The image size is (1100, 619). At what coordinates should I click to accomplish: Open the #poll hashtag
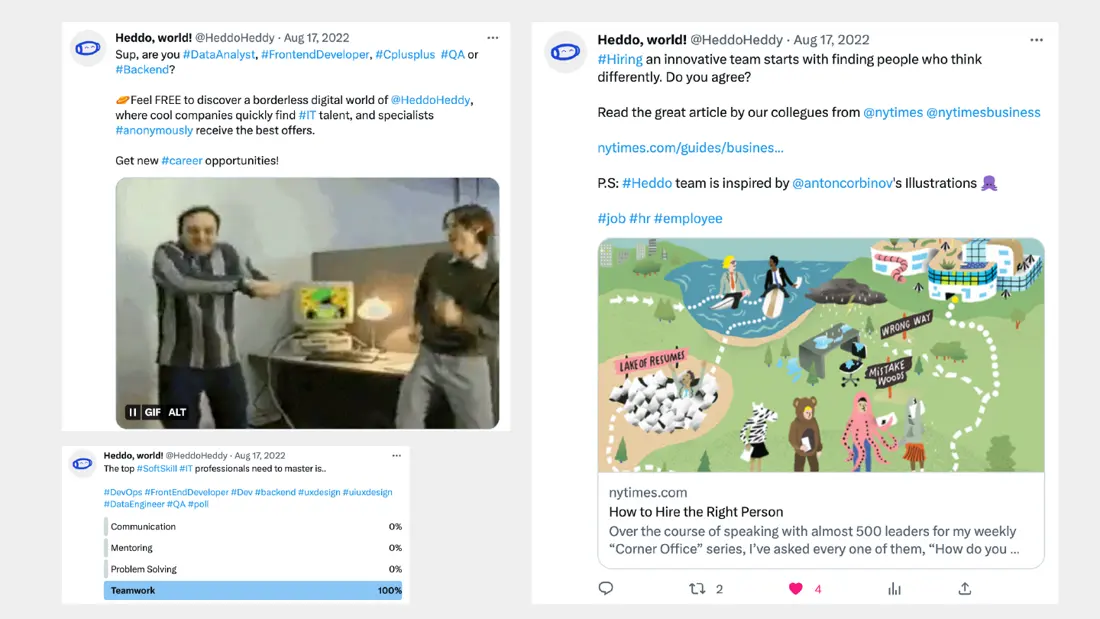pyautogui.click(x=199, y=504)
